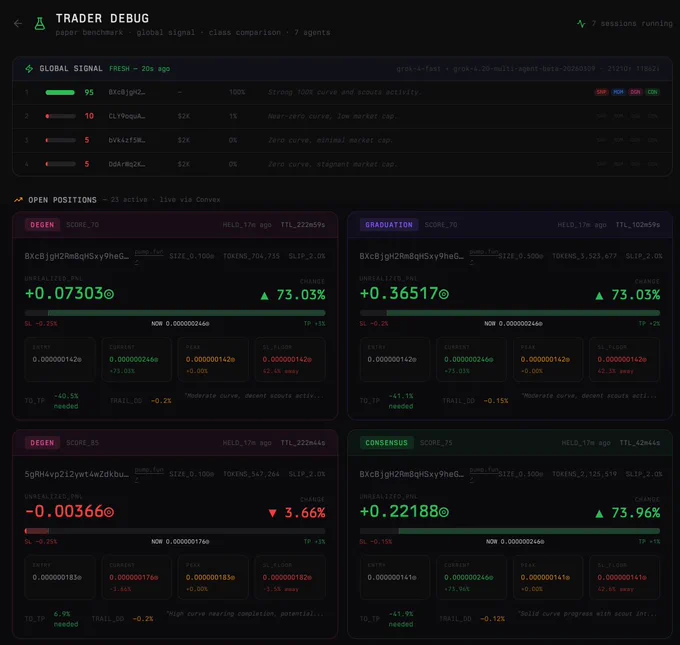Click the score value 10
The height and width of the screenshot is (645, 680).
coord(89,116)
